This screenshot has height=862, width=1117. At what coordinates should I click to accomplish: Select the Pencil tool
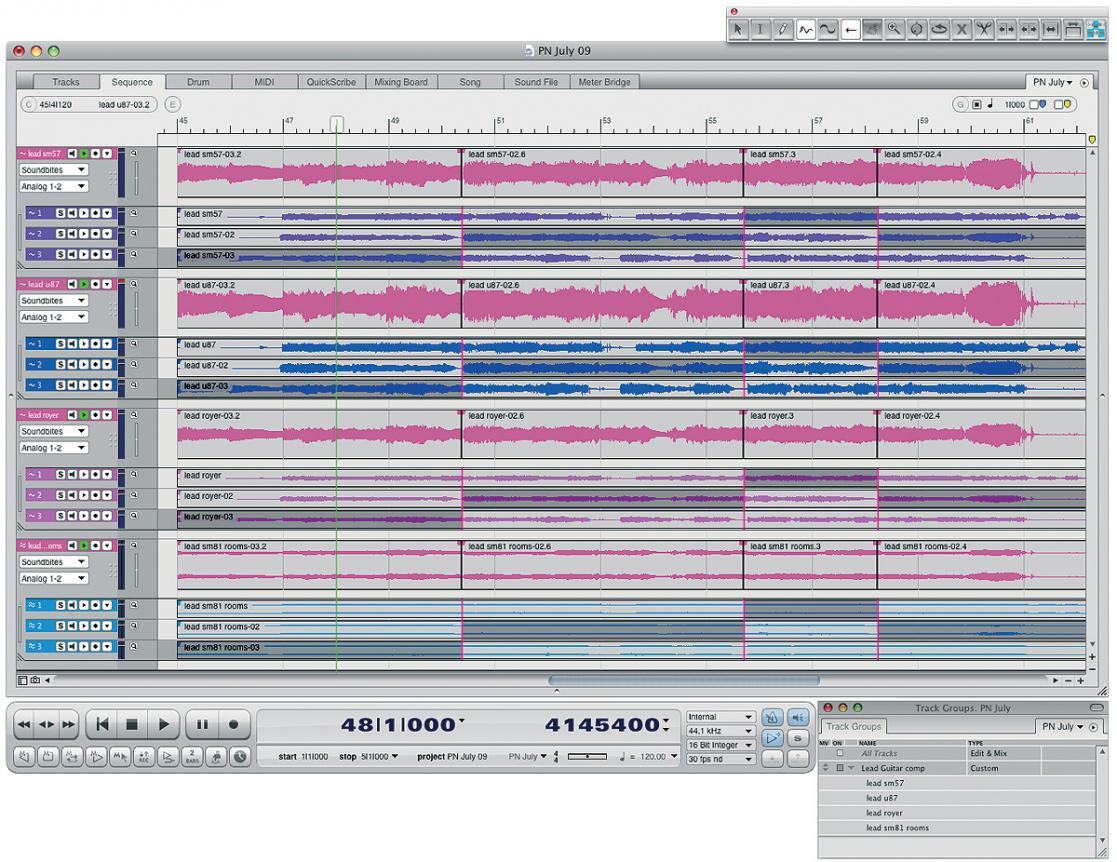782,30
